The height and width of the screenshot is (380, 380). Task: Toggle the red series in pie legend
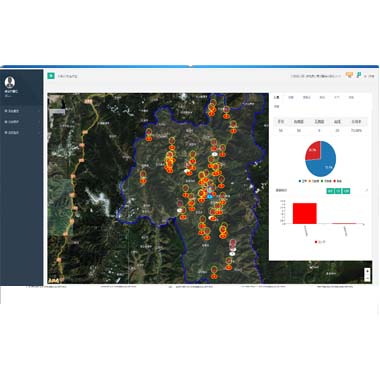click(x=338, y=181)
